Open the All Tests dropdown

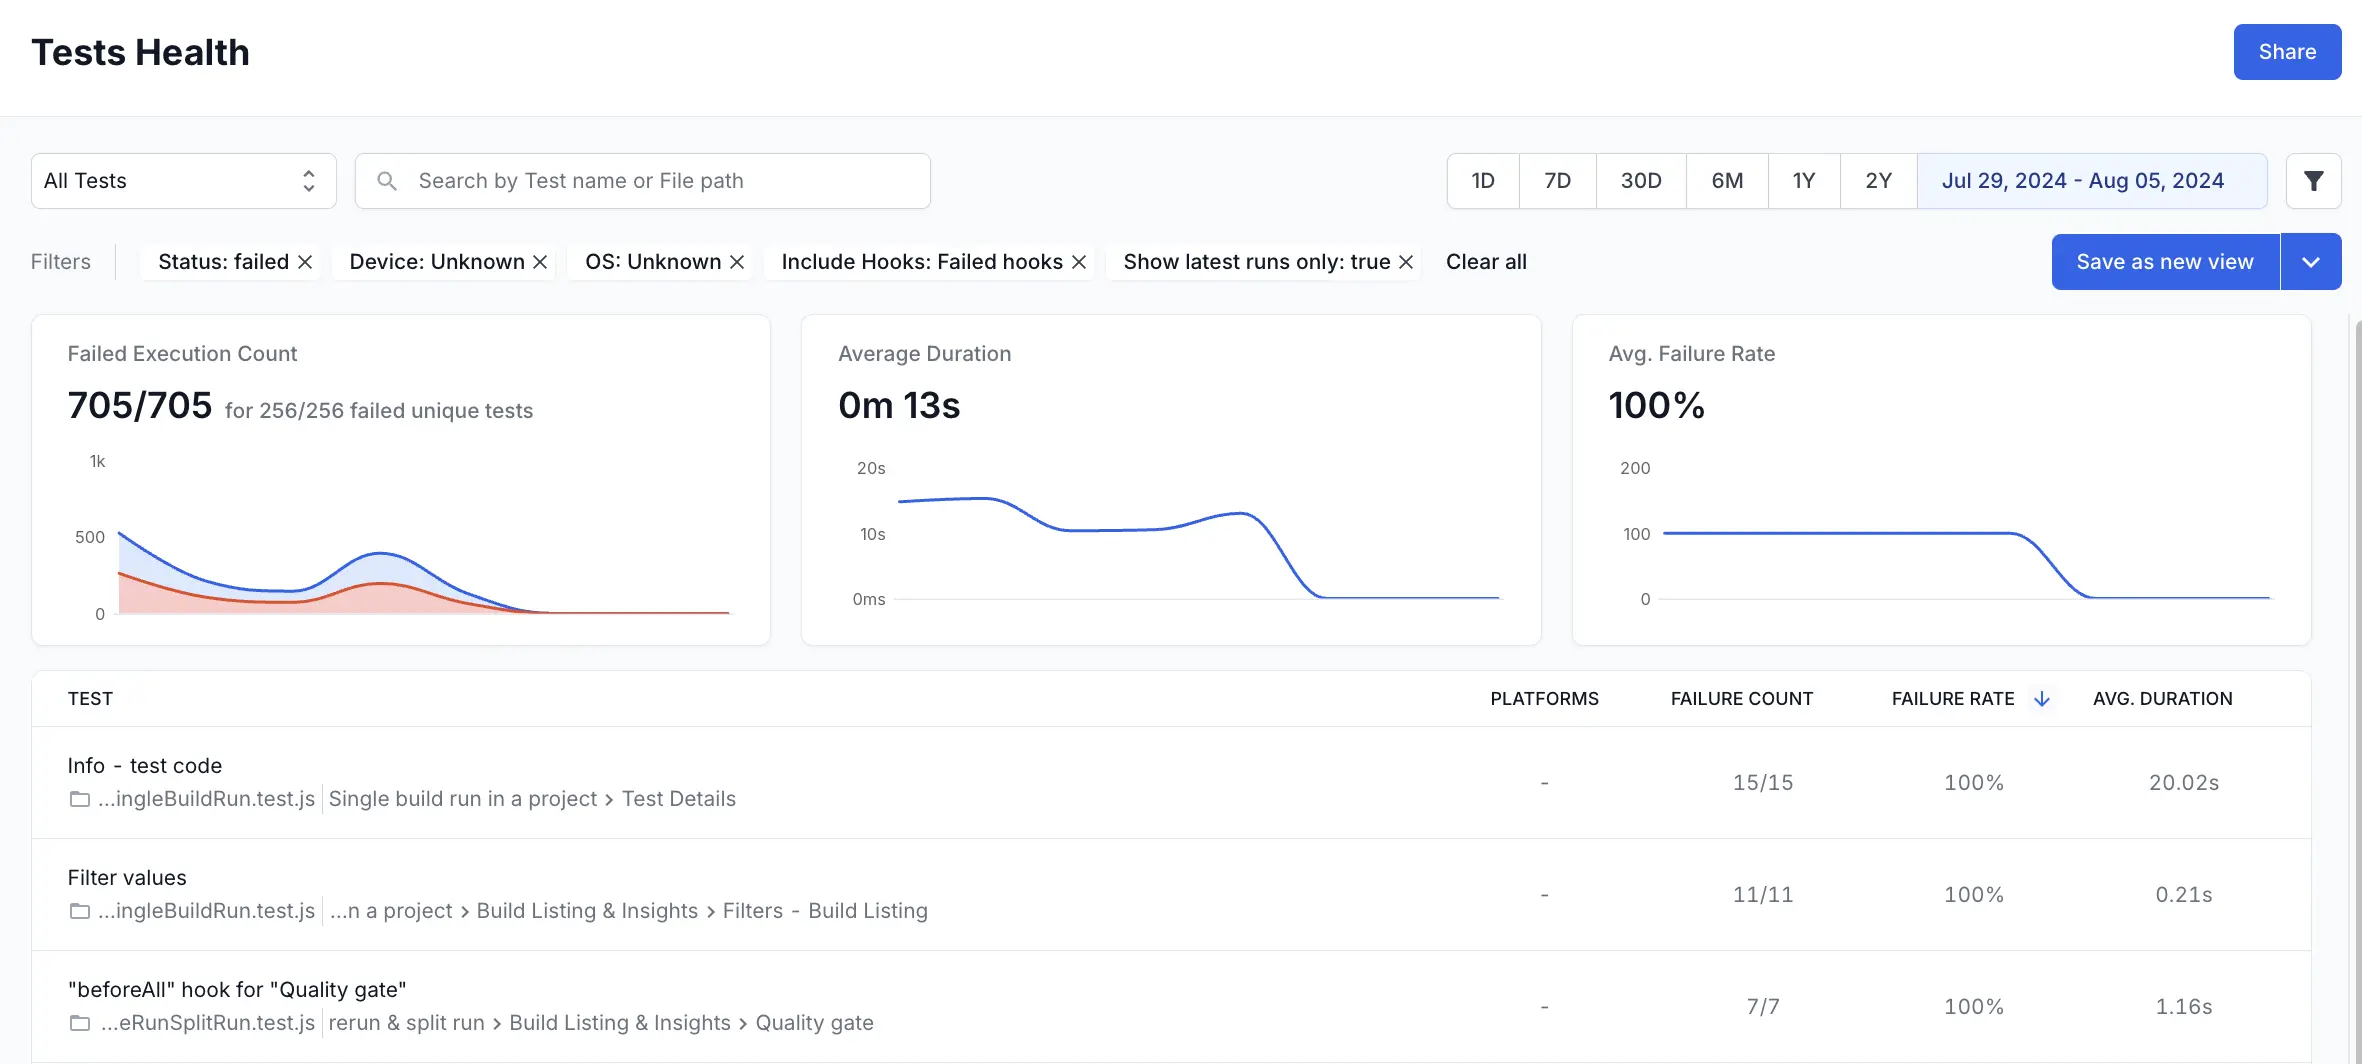tap(184, 181)
